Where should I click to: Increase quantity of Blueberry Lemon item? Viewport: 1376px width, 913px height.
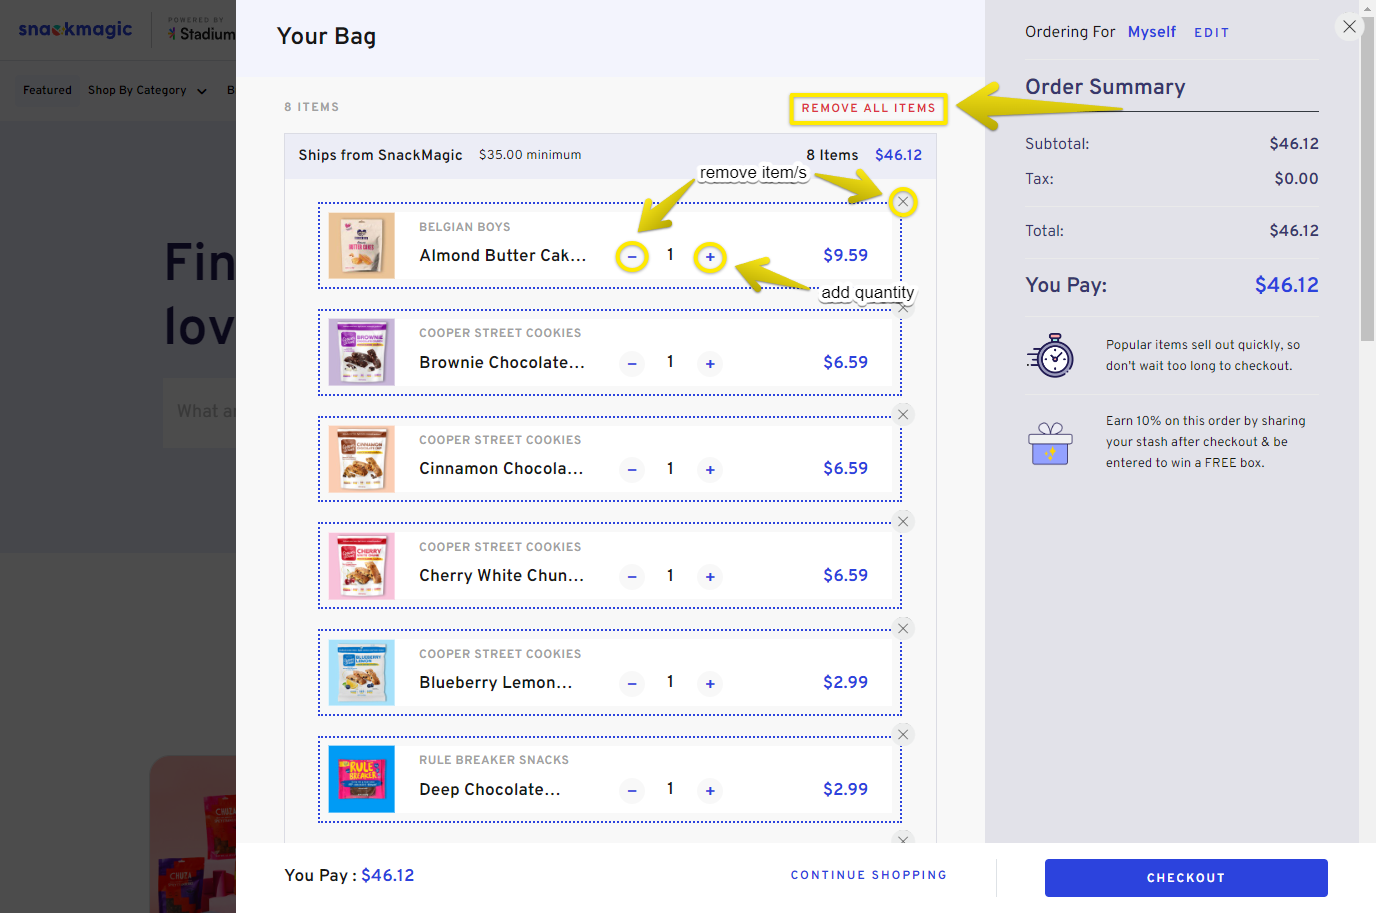pyautogui.click(x=710, y=684)
